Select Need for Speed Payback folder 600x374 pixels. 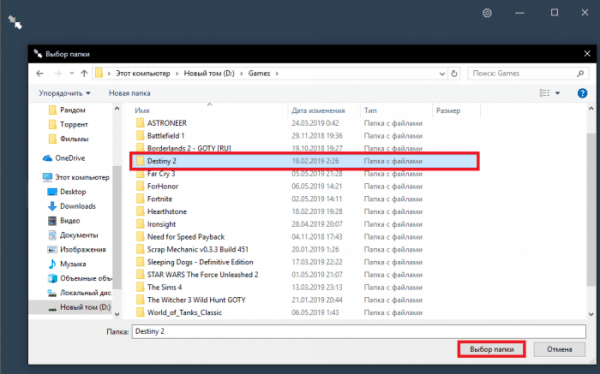(x=181, y=237)
